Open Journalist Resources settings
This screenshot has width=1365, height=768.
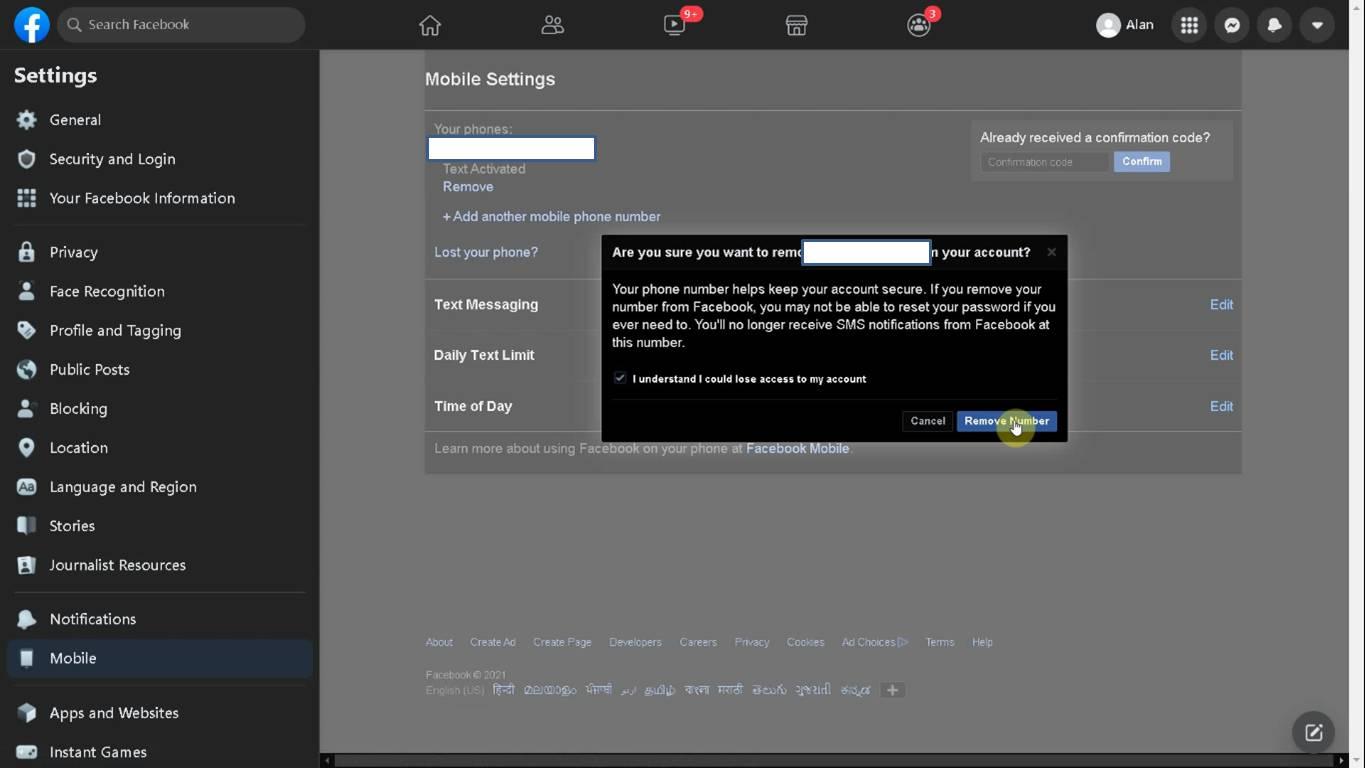[x=160, y=565]
